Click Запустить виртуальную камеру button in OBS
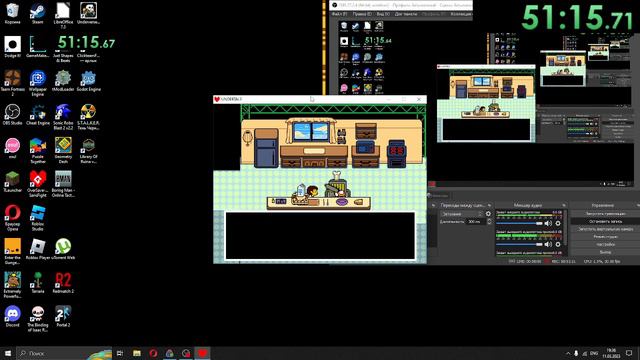Image resolution: width=640 pixels, height=360 pixels. point(605,229)
